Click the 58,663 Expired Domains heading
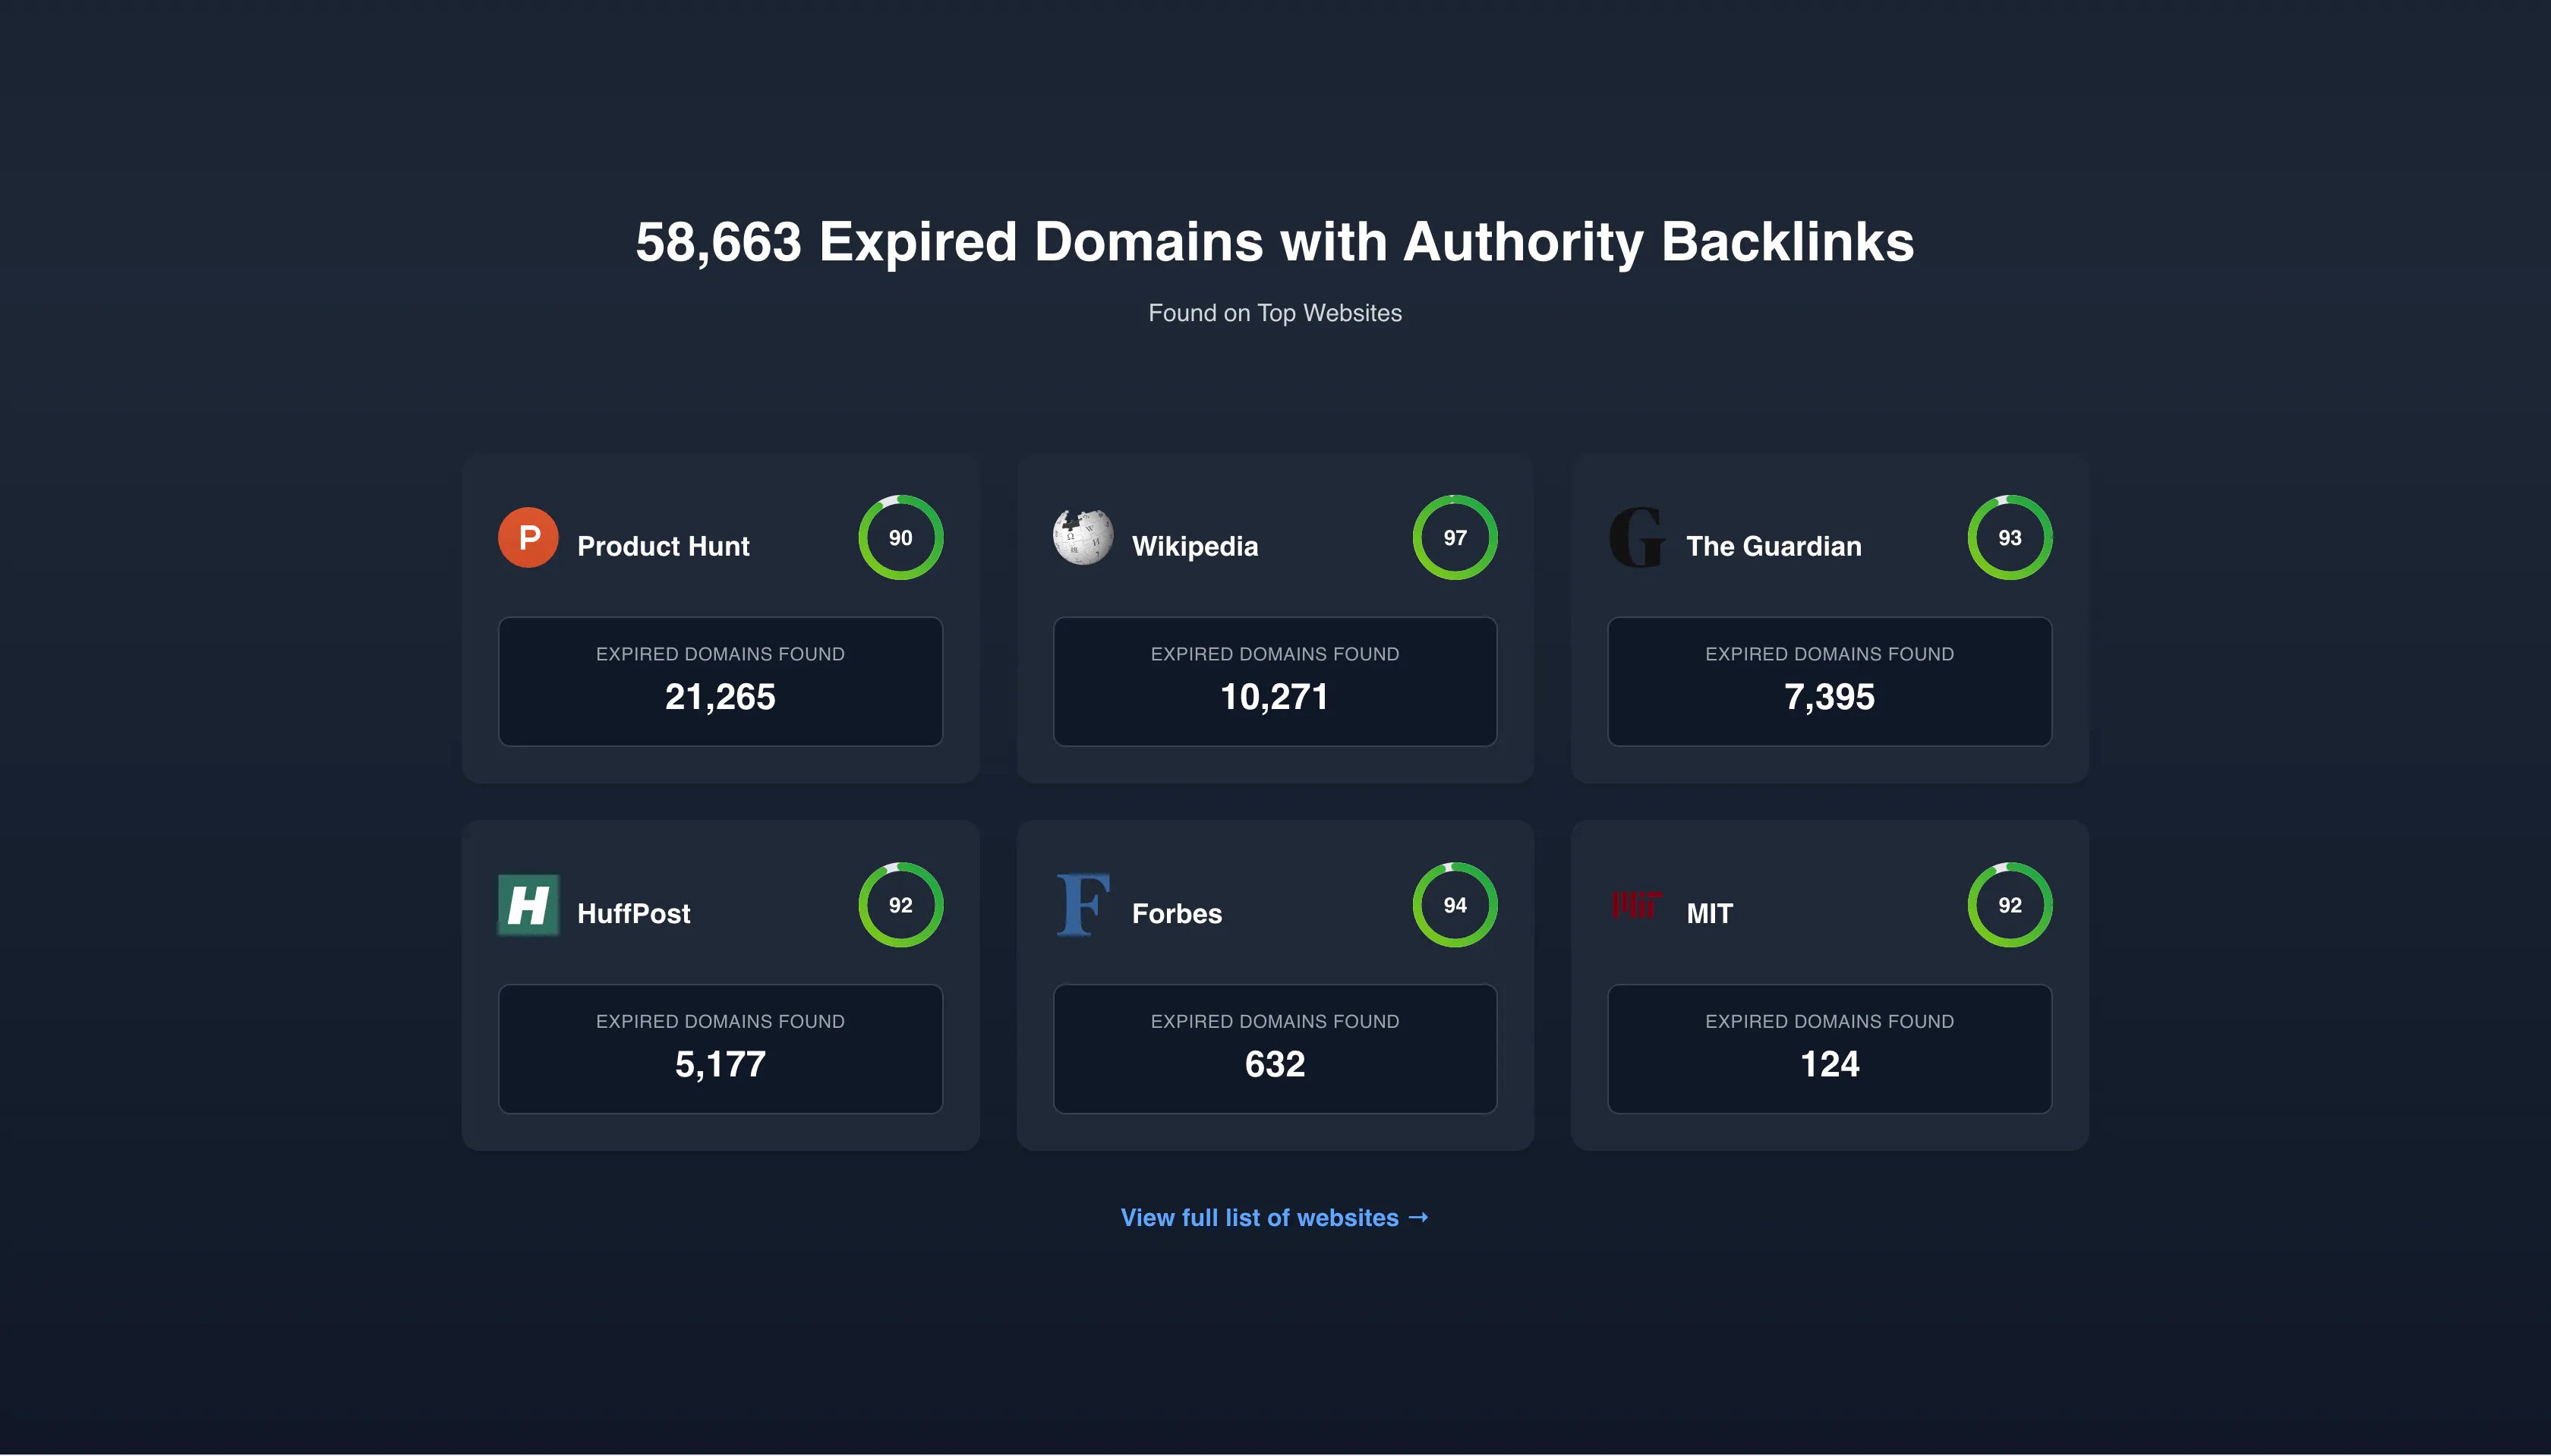This screenshot has width=2551, height=1456. tap(1275, 243)
